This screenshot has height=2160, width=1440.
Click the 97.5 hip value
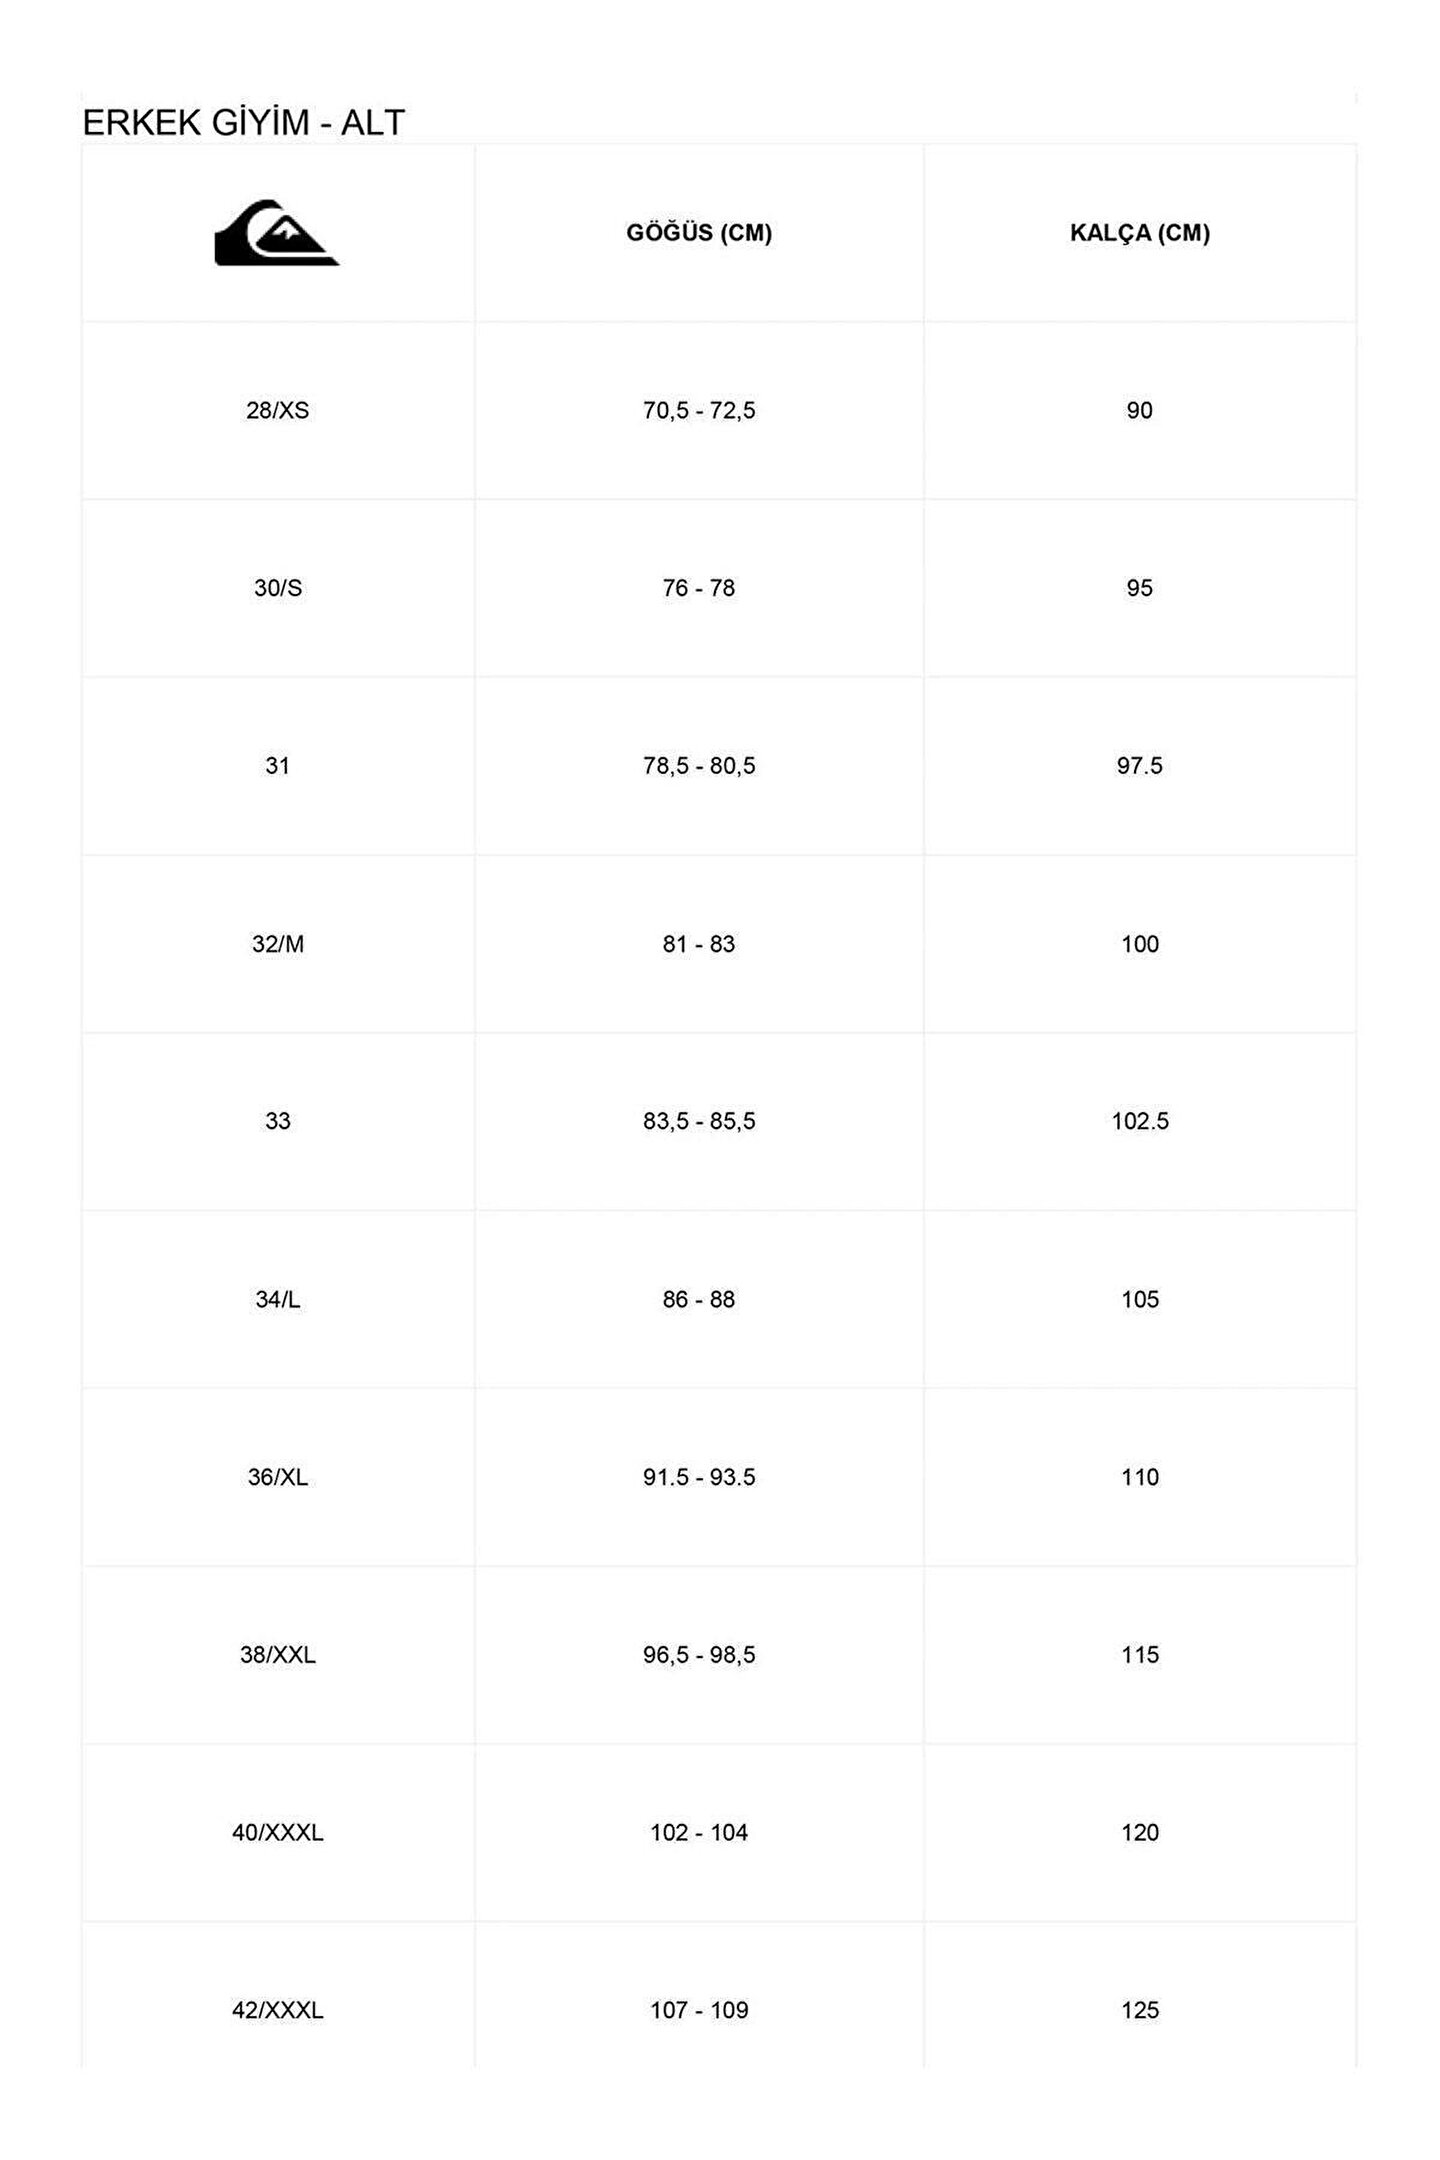pos(1139,766)
